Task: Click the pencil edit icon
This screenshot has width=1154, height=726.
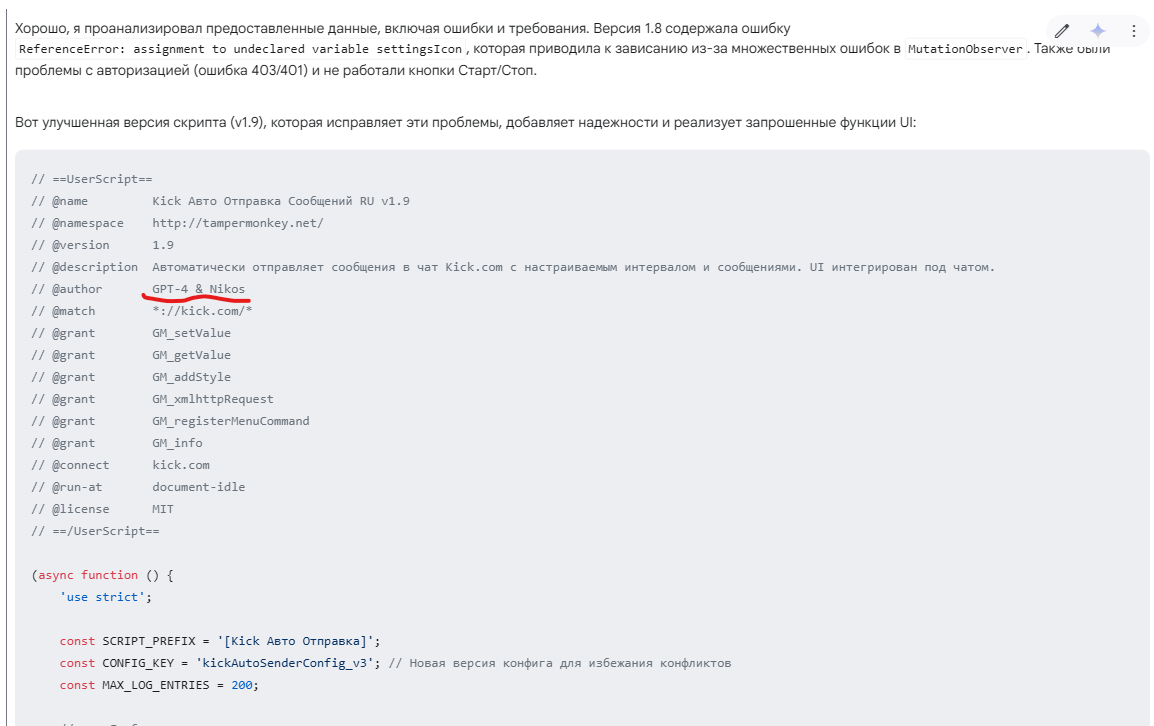Action: (1061, 31)
